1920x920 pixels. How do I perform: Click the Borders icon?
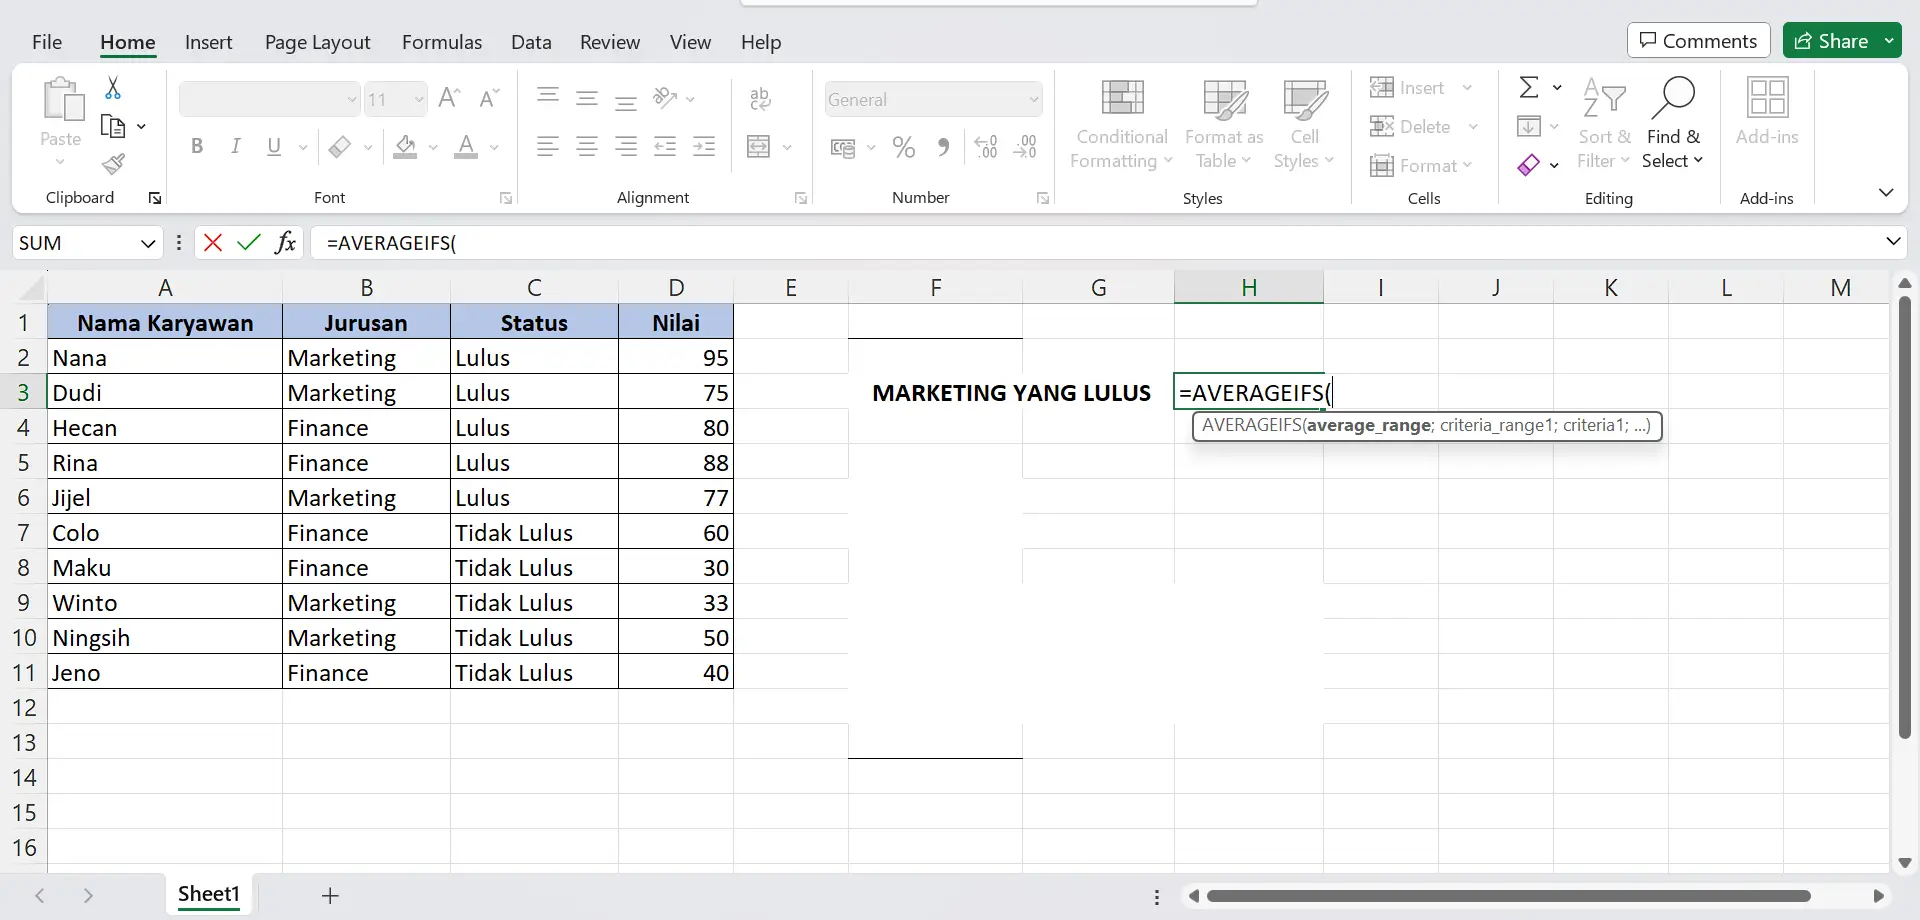[x=340, y=147]
